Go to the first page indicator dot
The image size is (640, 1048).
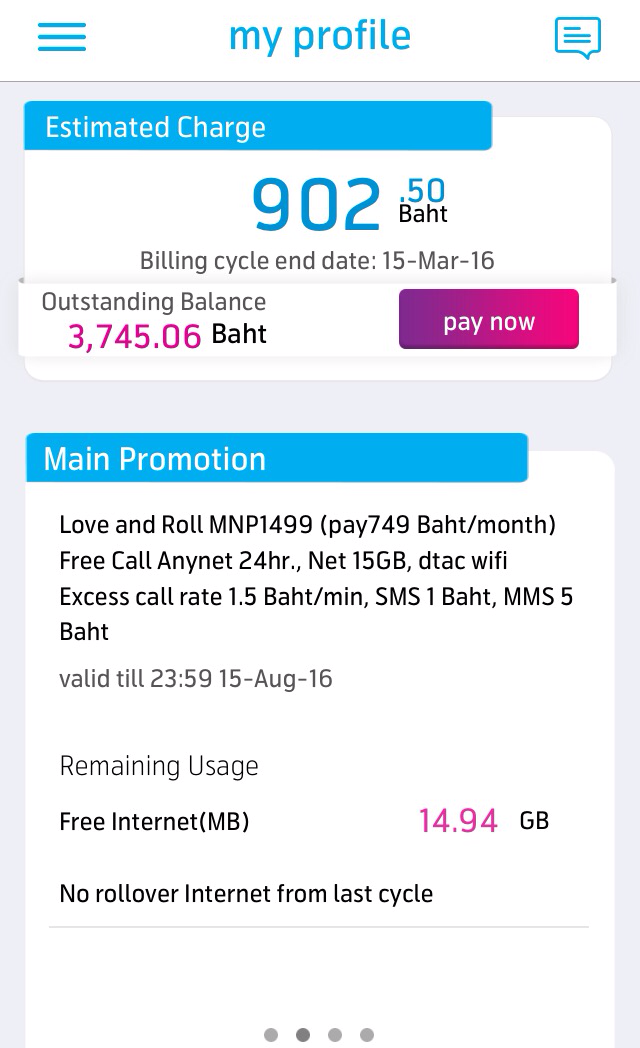click(x=271, y=1035)
